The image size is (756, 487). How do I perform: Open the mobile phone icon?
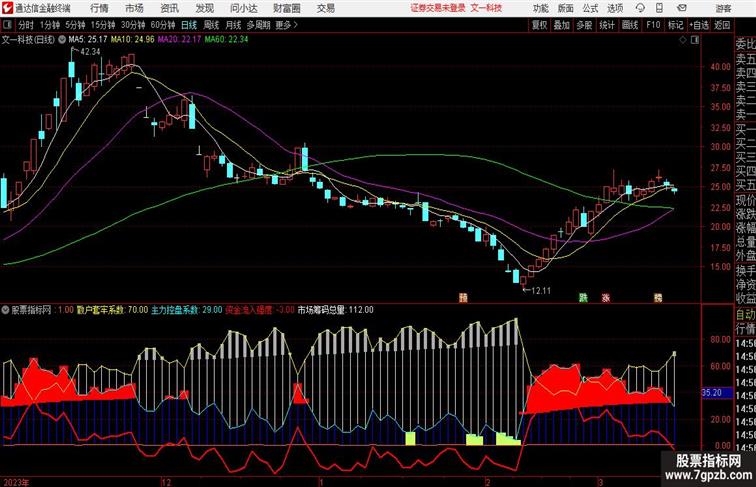660,8
